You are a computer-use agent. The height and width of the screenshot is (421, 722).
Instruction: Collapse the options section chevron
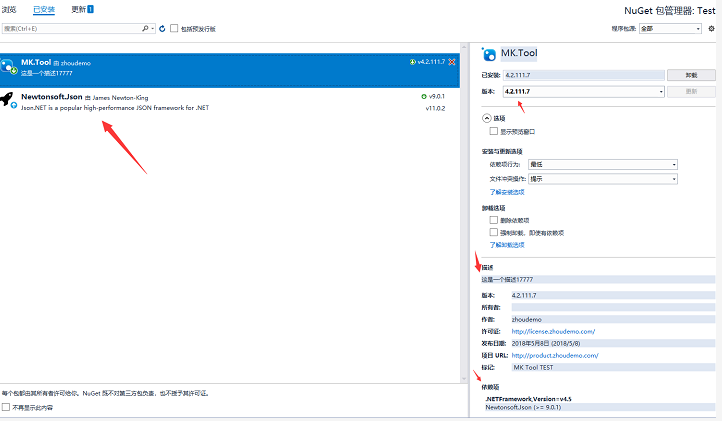tap(487, 118)
